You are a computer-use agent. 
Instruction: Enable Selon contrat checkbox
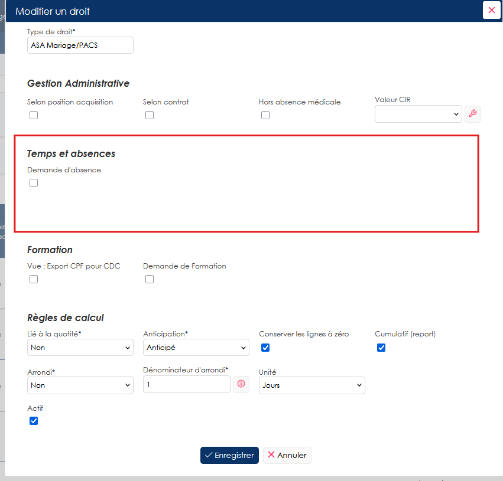[149, 115]
